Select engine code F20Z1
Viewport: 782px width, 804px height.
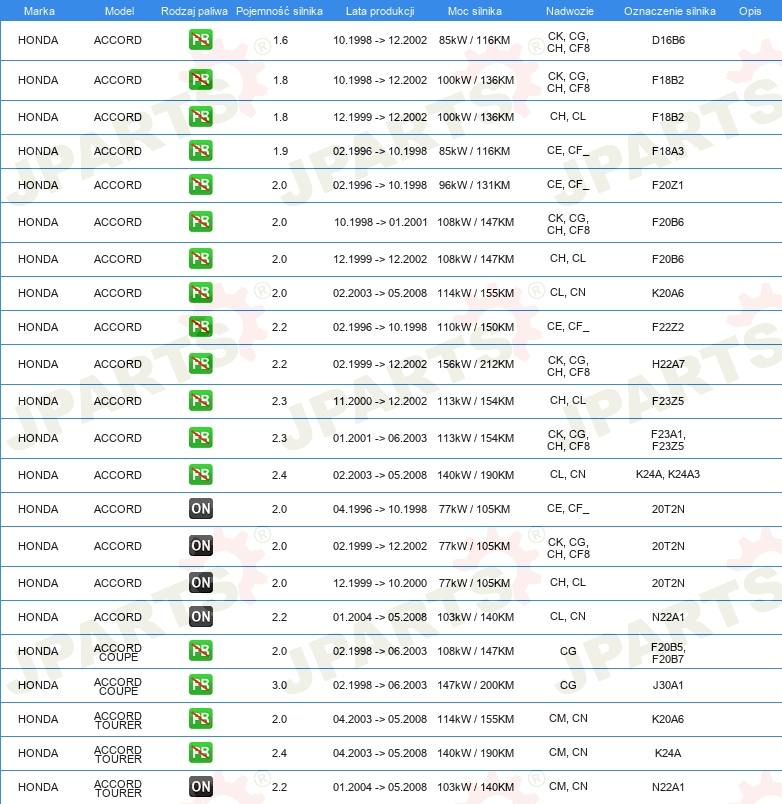tap(668, 185)
